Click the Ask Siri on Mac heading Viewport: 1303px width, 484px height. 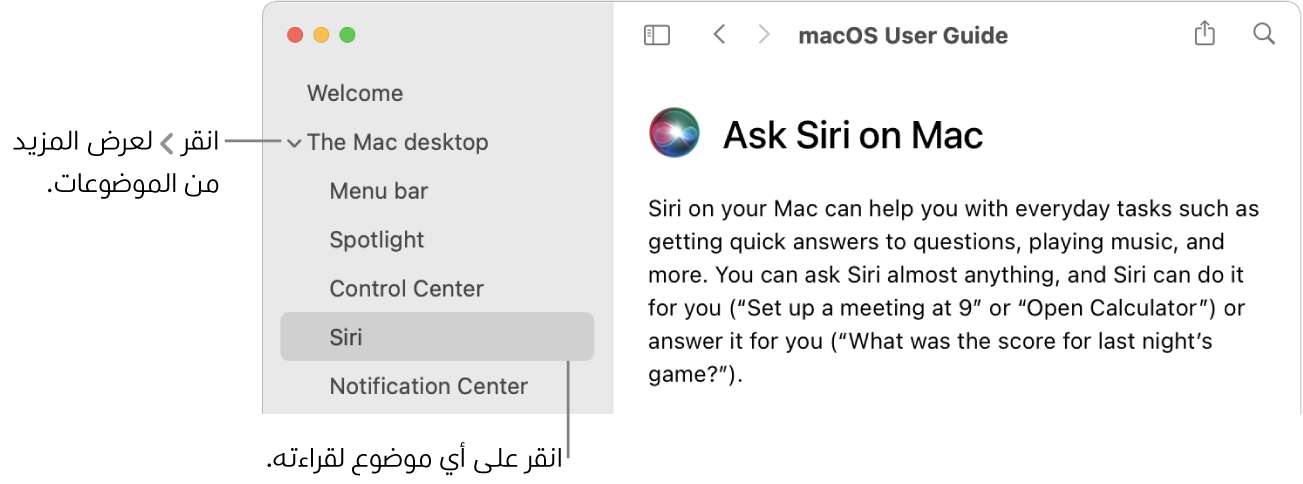tap(853, 134)
